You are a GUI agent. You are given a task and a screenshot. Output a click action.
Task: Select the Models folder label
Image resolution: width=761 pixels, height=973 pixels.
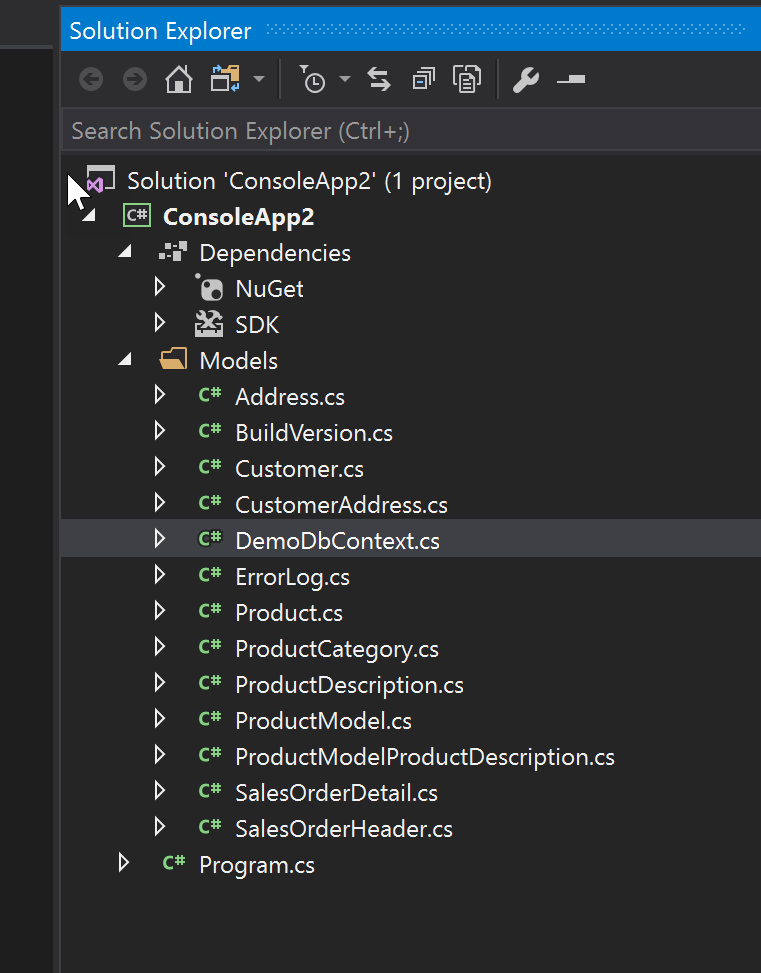click(x=238, y=361)
